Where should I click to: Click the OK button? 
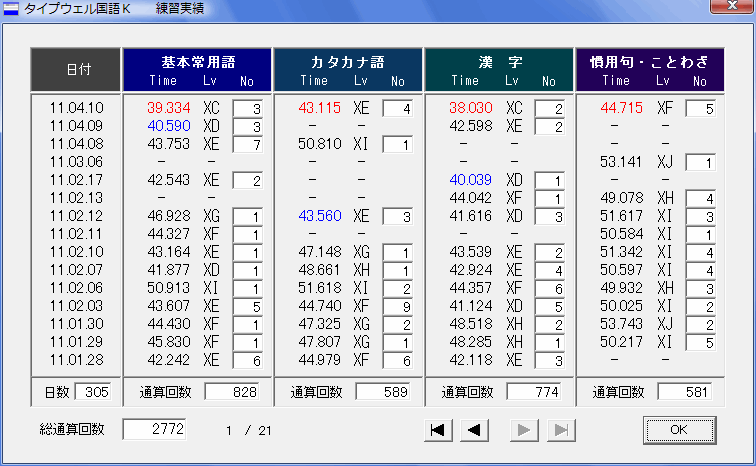point(679,430)
